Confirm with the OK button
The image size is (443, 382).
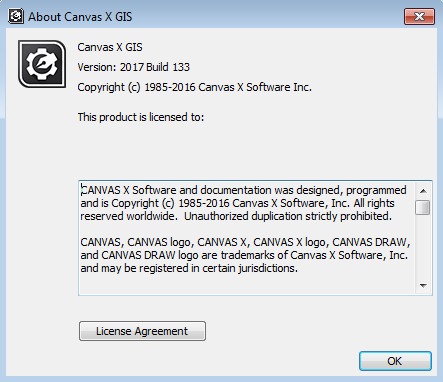[x=395, y=361]
